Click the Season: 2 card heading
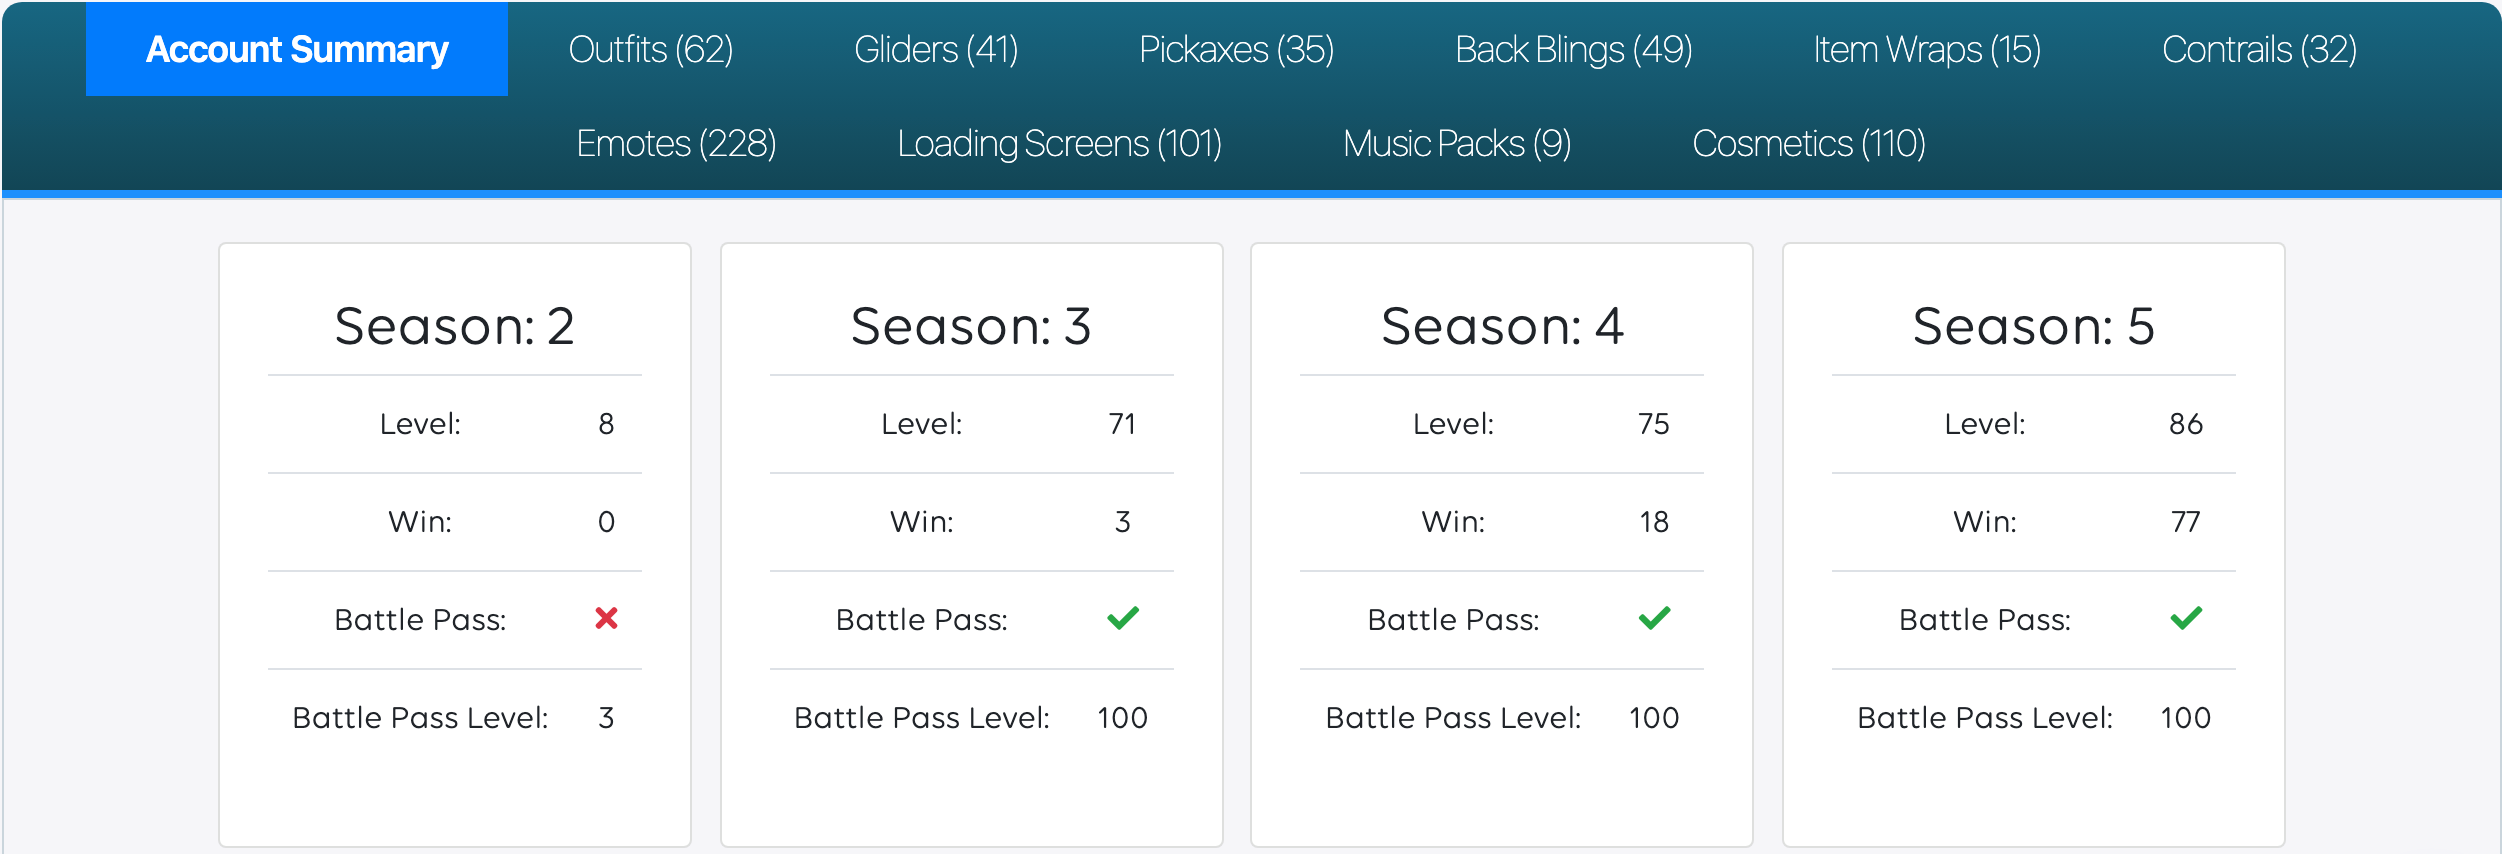 pyautogui.click(x=455, y=326)
